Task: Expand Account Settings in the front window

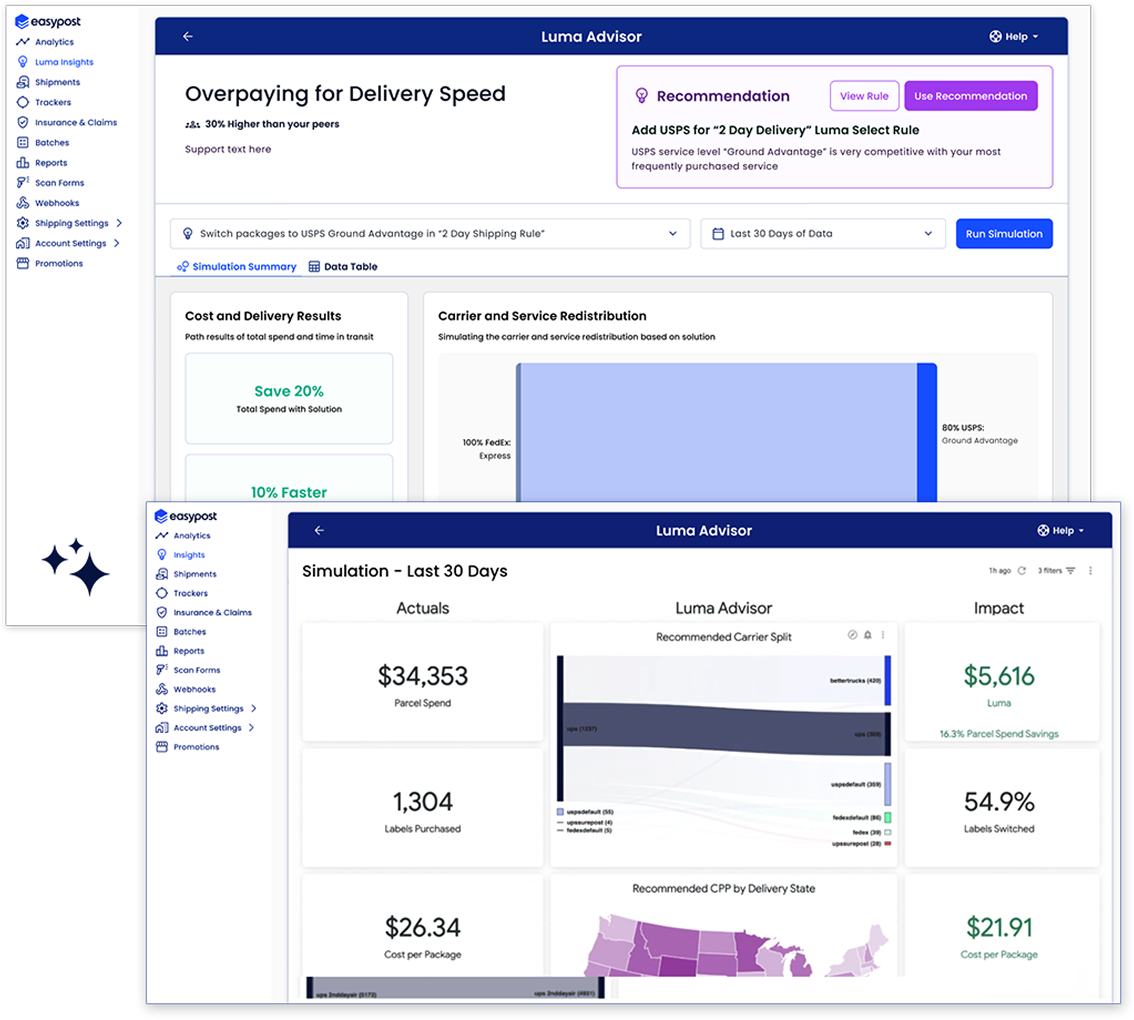Action: (205, 728)
